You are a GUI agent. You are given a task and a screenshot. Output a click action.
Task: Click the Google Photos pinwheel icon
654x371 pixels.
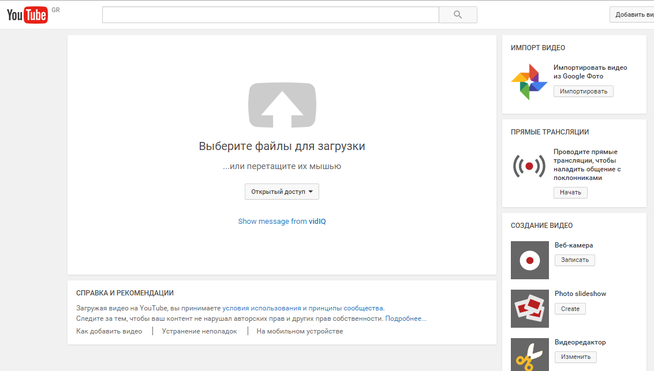(529, 82)
